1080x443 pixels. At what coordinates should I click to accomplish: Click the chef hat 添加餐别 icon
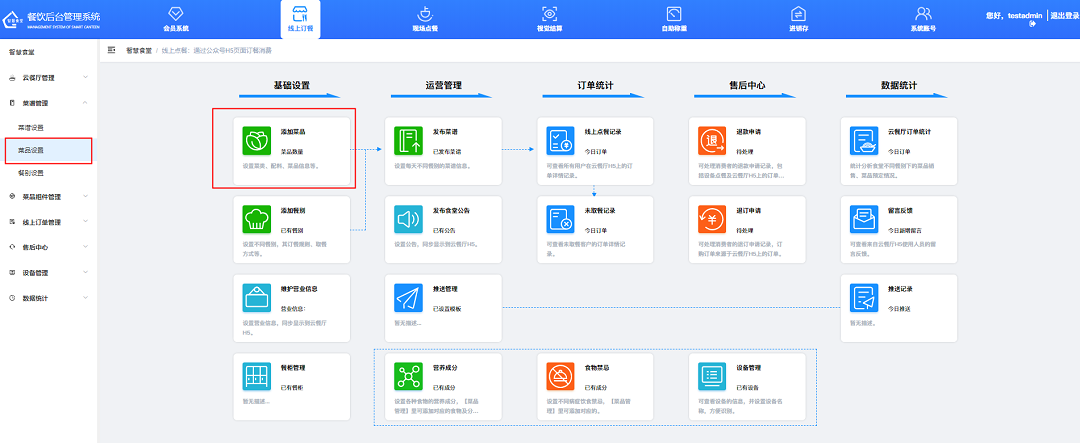coord(258,217)
